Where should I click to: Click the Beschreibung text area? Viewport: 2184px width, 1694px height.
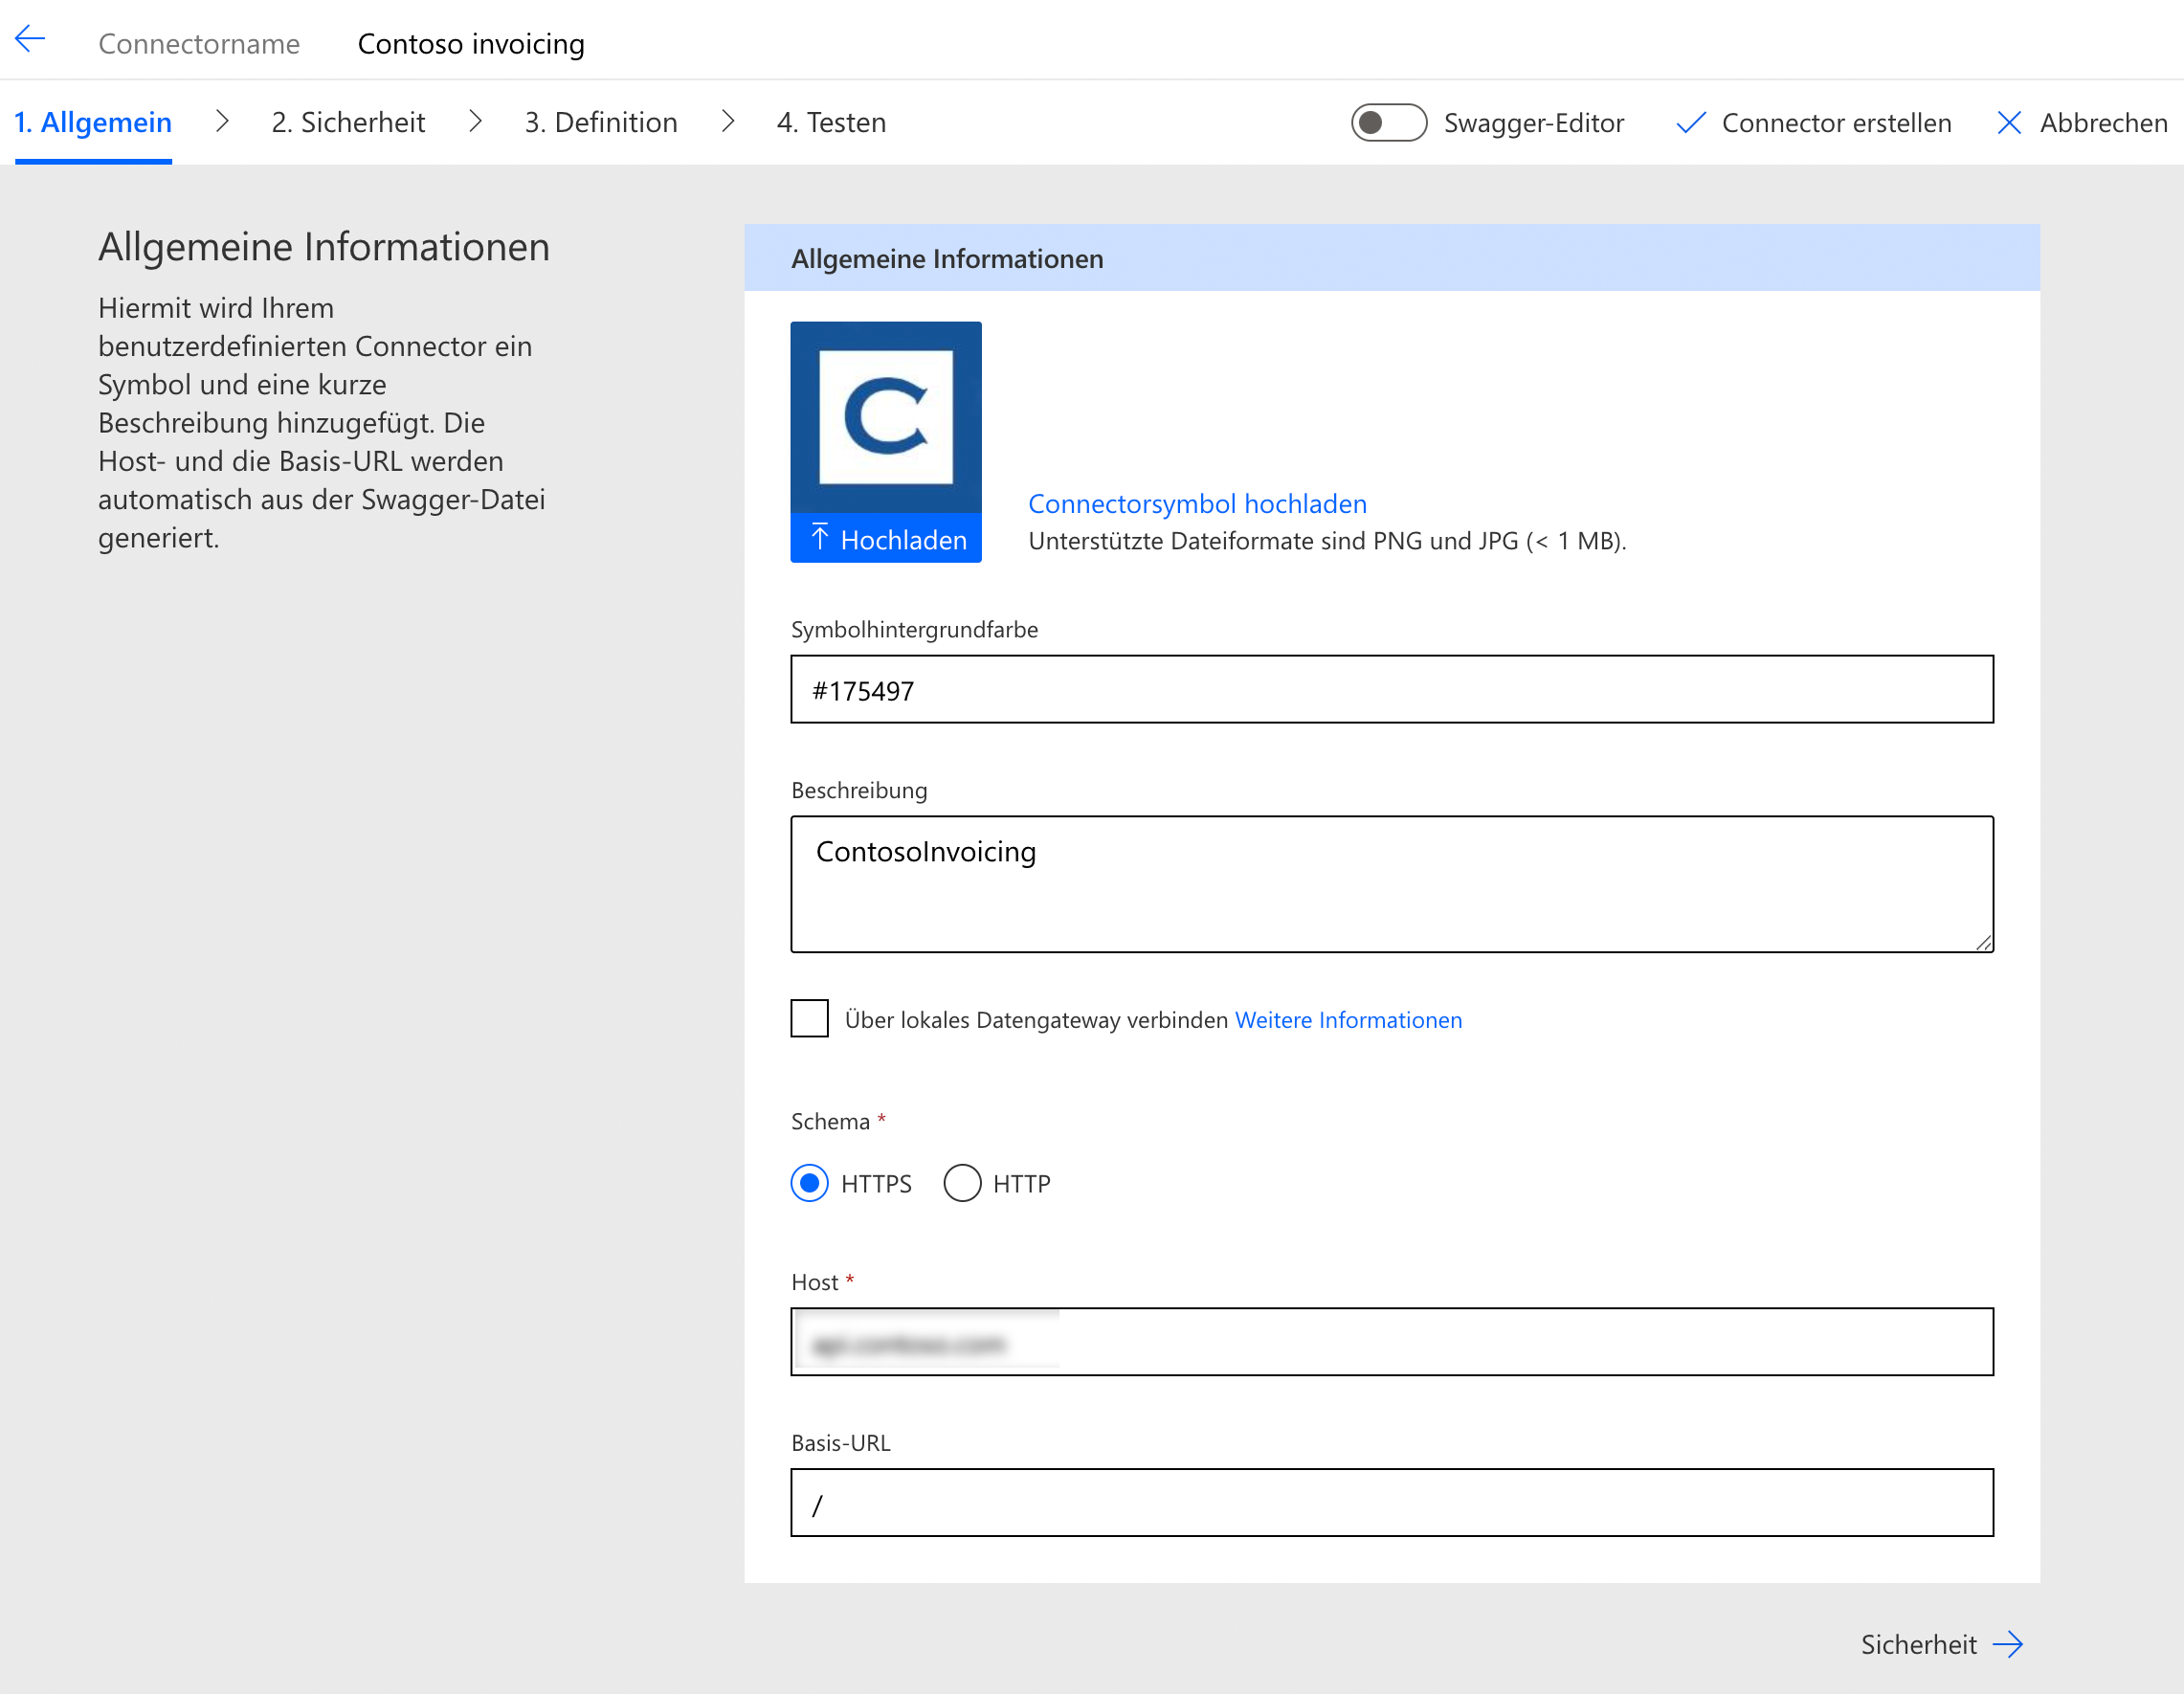tap(1392, 884)
